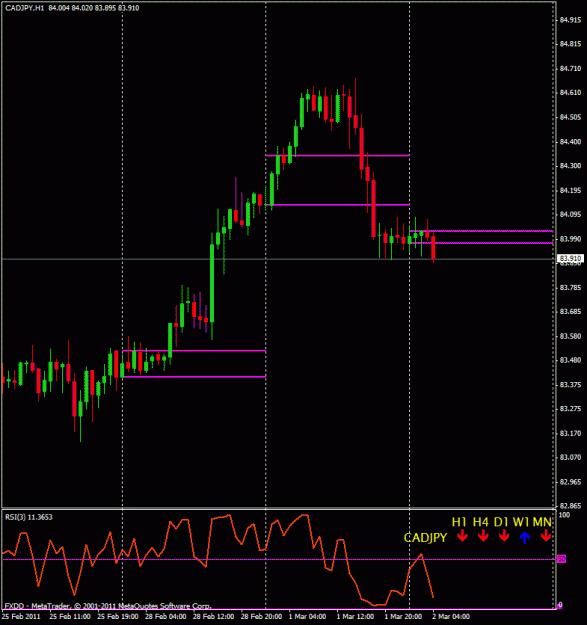The height and width of the screenshot is (625, 587).
Task: Click the 25 Feb 2011 time label
Action: [x=21, y=616]
